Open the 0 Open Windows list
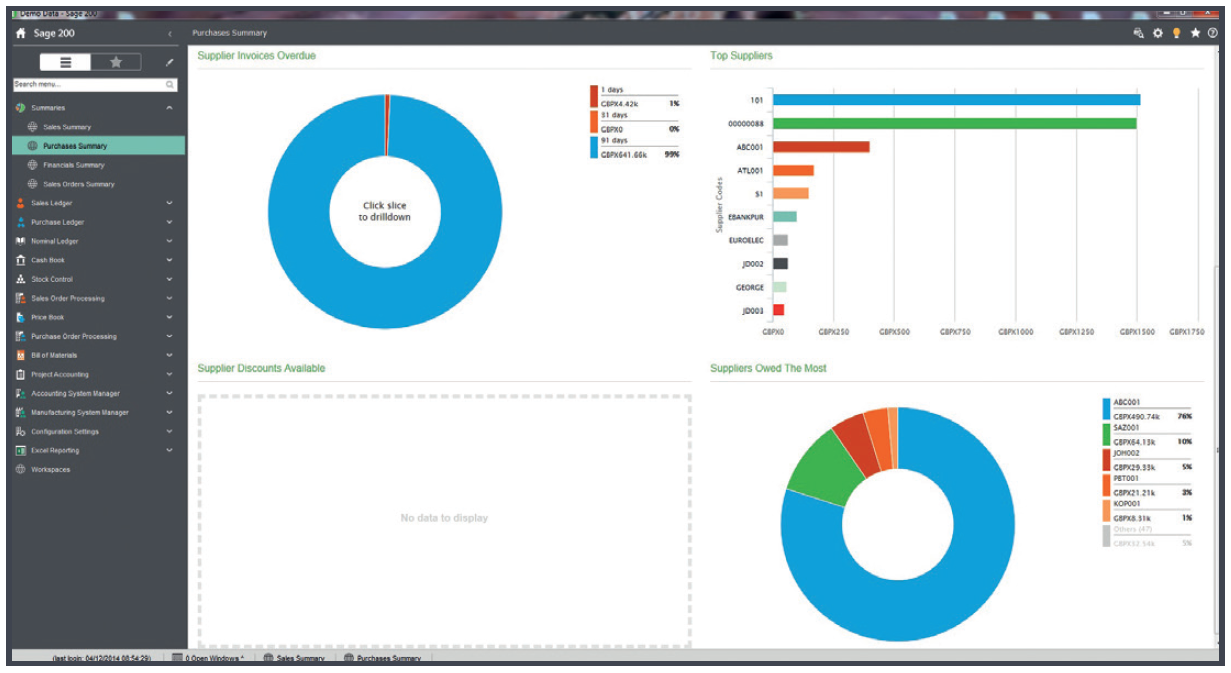Image resolution: width=1231 pixels, height=673 pixels. point(208,658)
